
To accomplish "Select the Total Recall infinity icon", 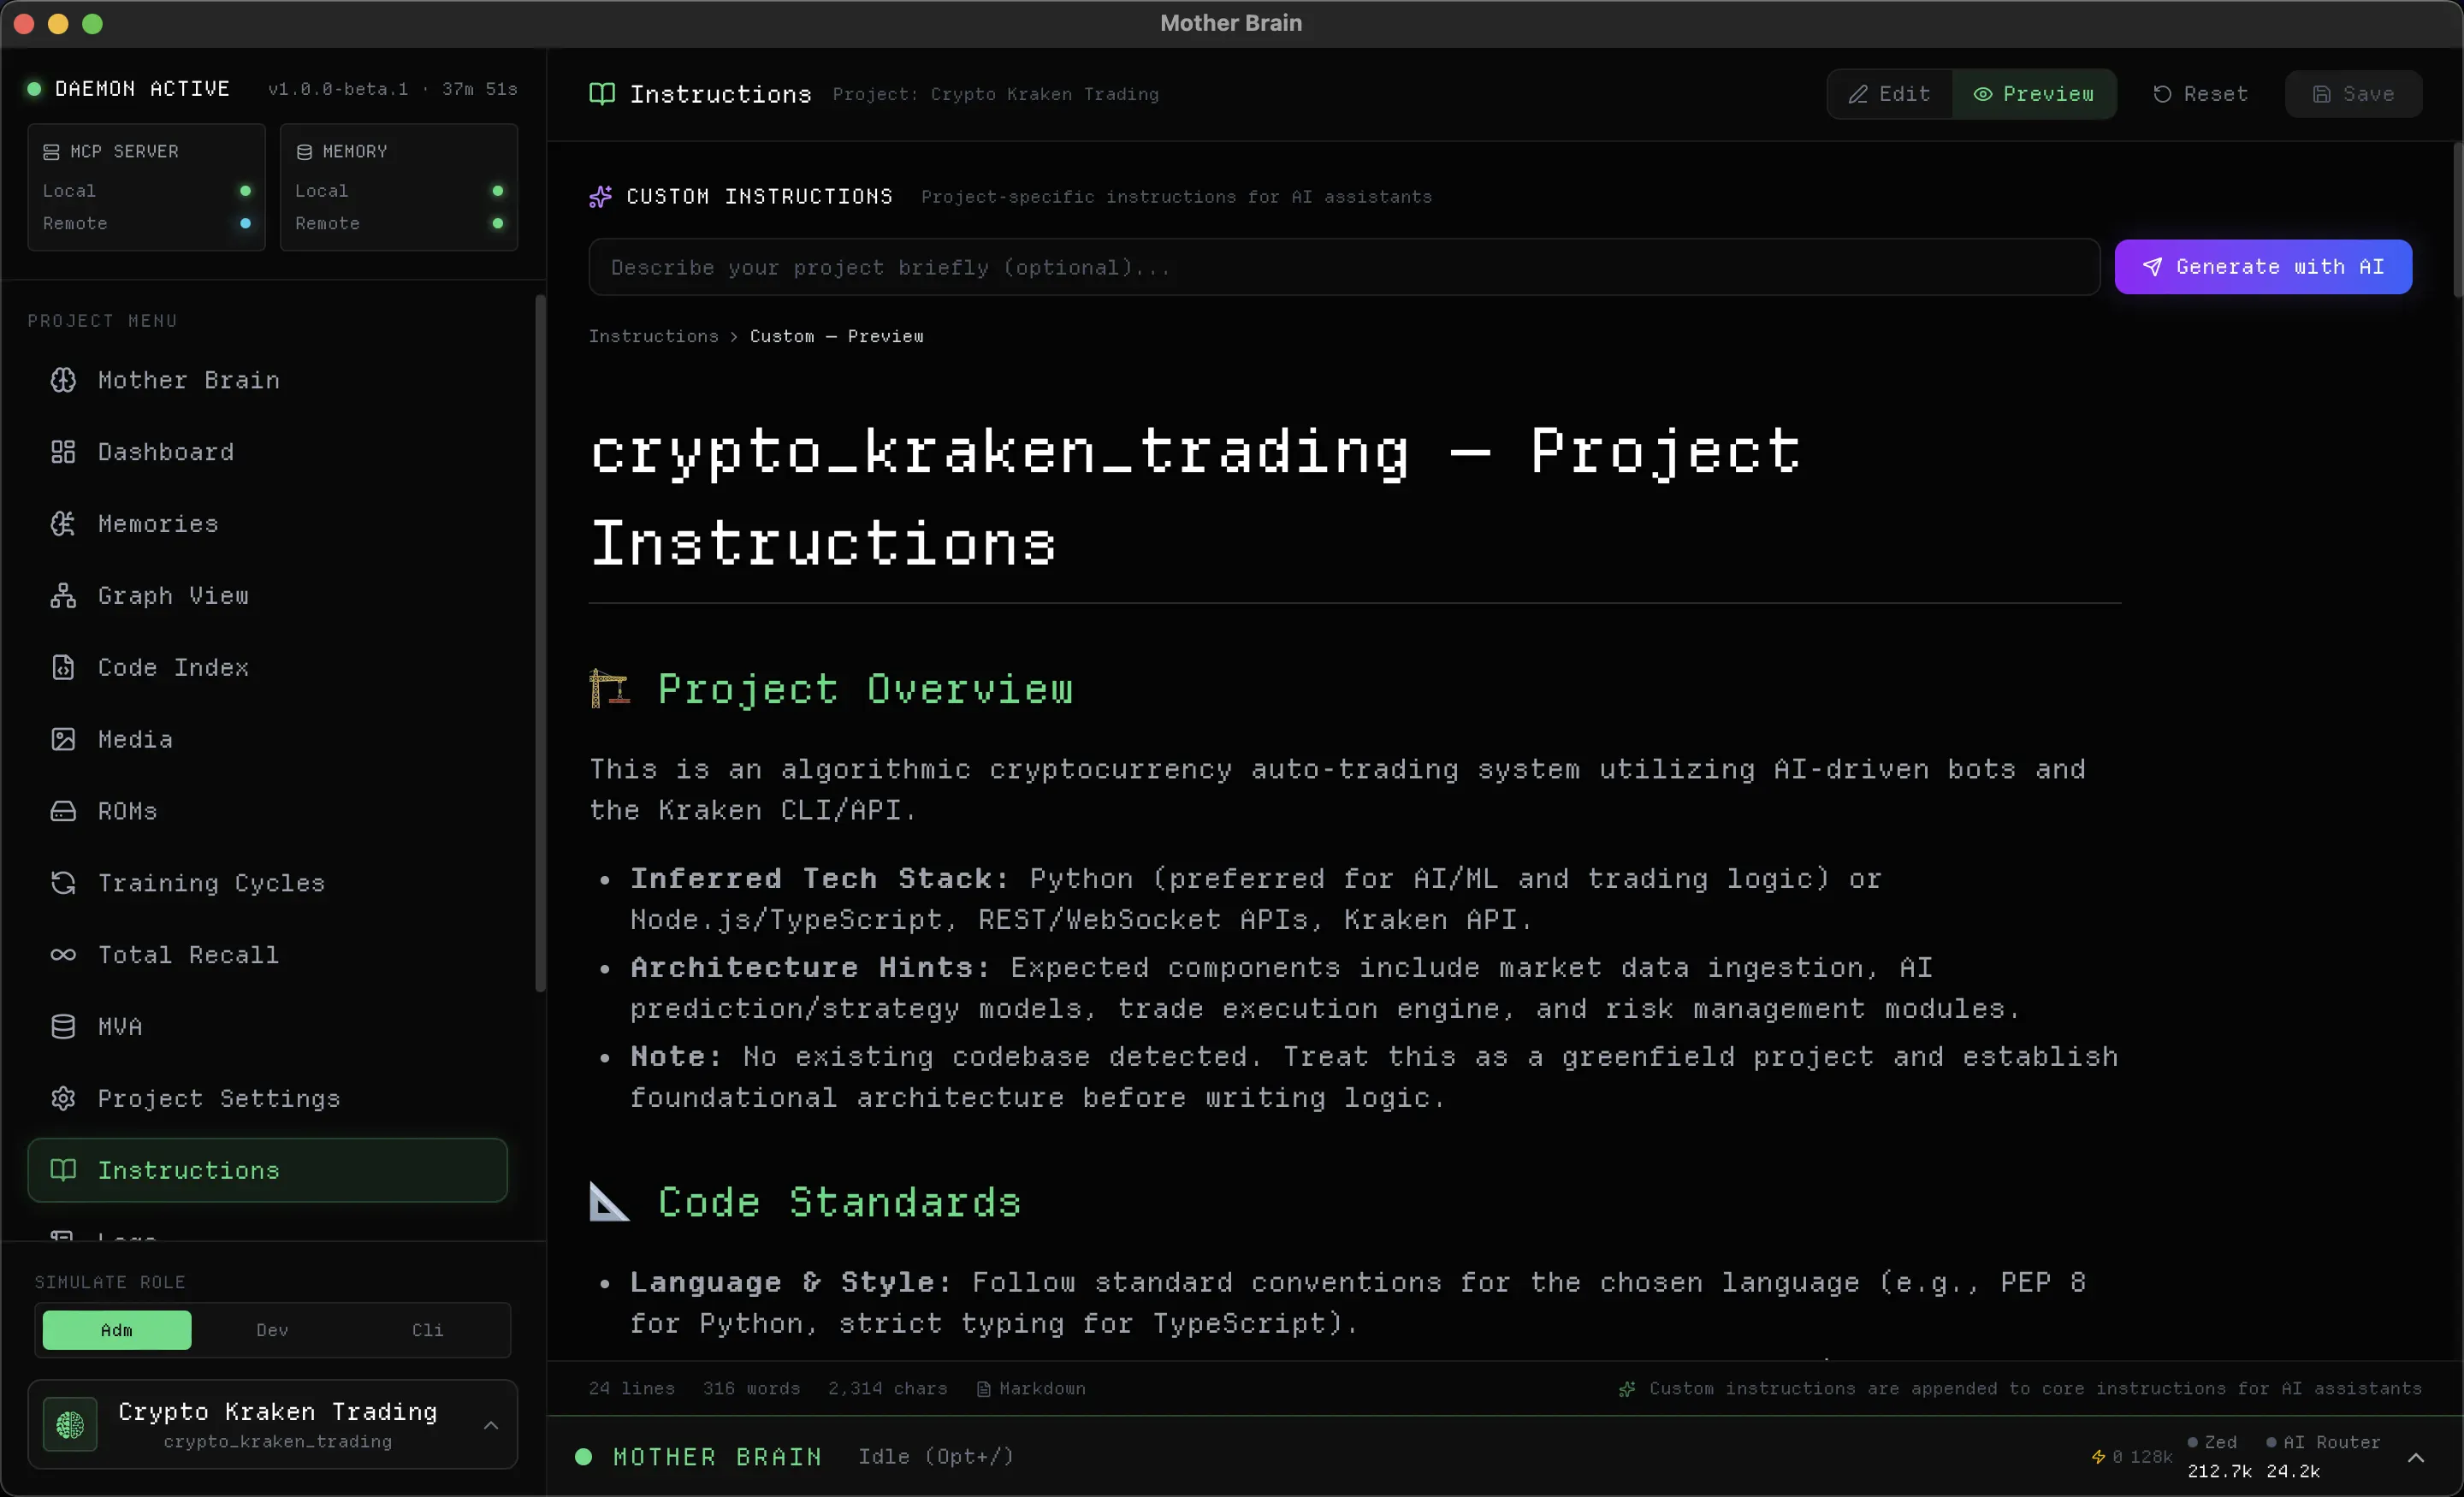I will pos(63,955).
